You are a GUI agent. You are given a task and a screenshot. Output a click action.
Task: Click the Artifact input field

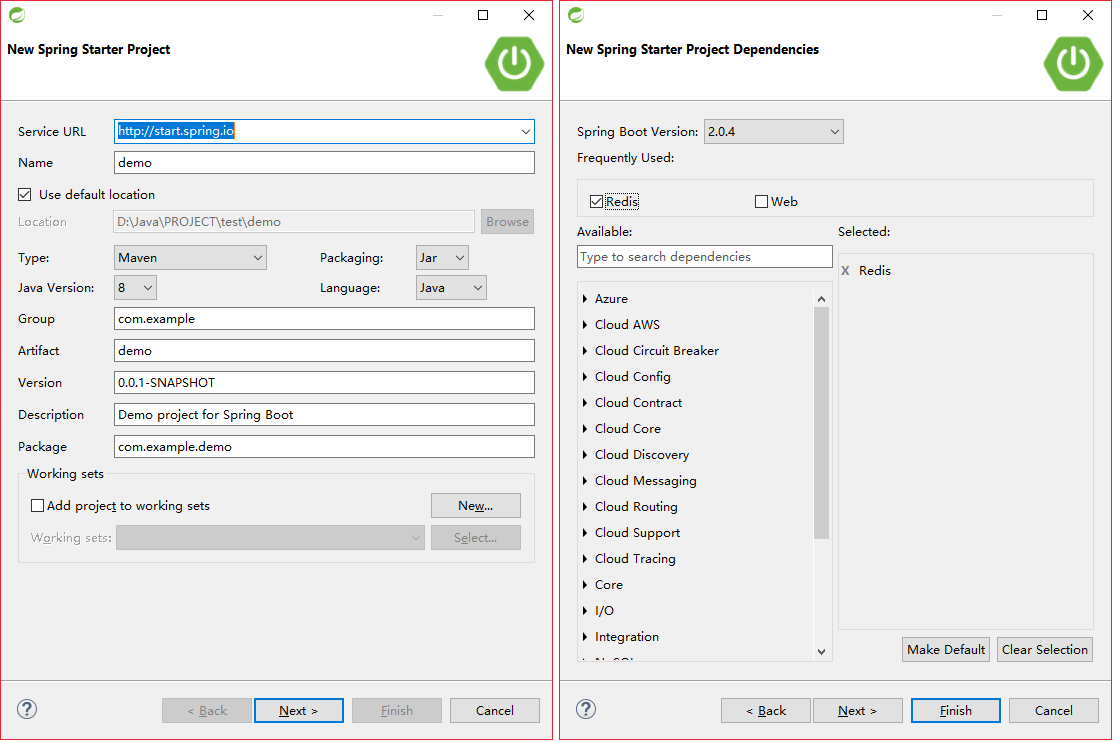coord(324,351)
